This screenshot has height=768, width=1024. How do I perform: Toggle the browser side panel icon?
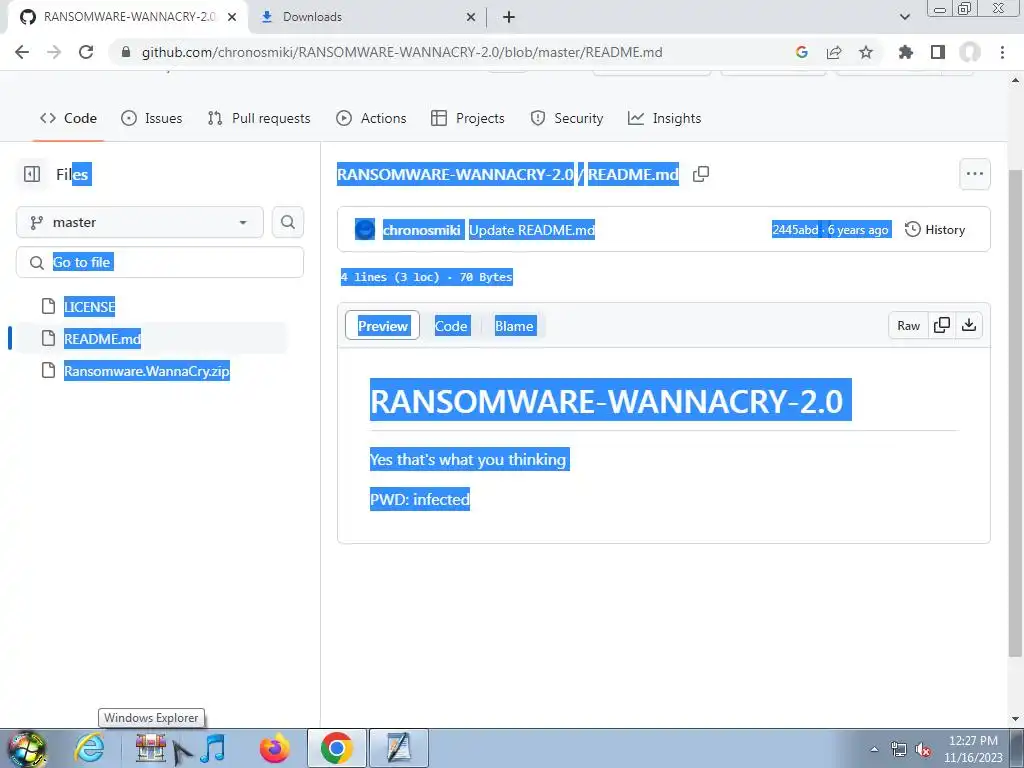938,52
